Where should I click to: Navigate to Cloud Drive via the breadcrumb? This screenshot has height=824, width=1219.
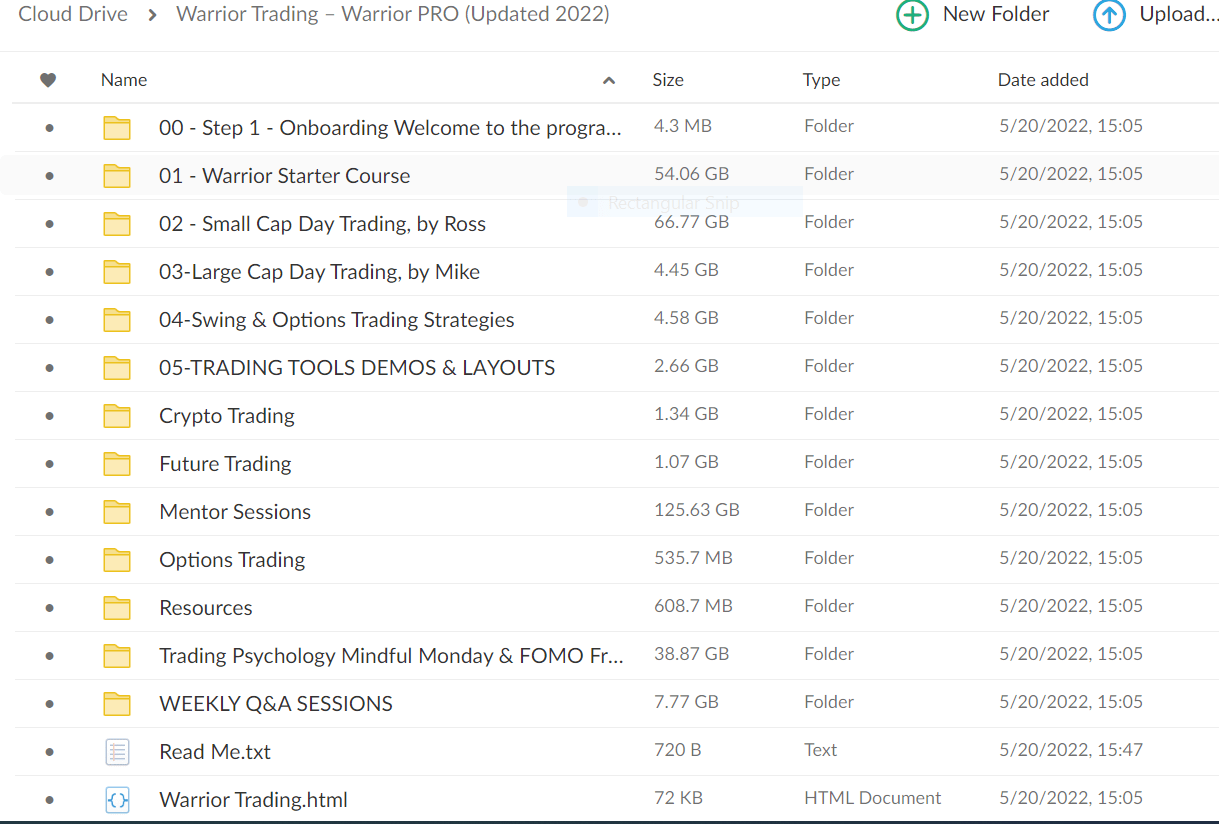pyautogui.click(x=73, y=14)
